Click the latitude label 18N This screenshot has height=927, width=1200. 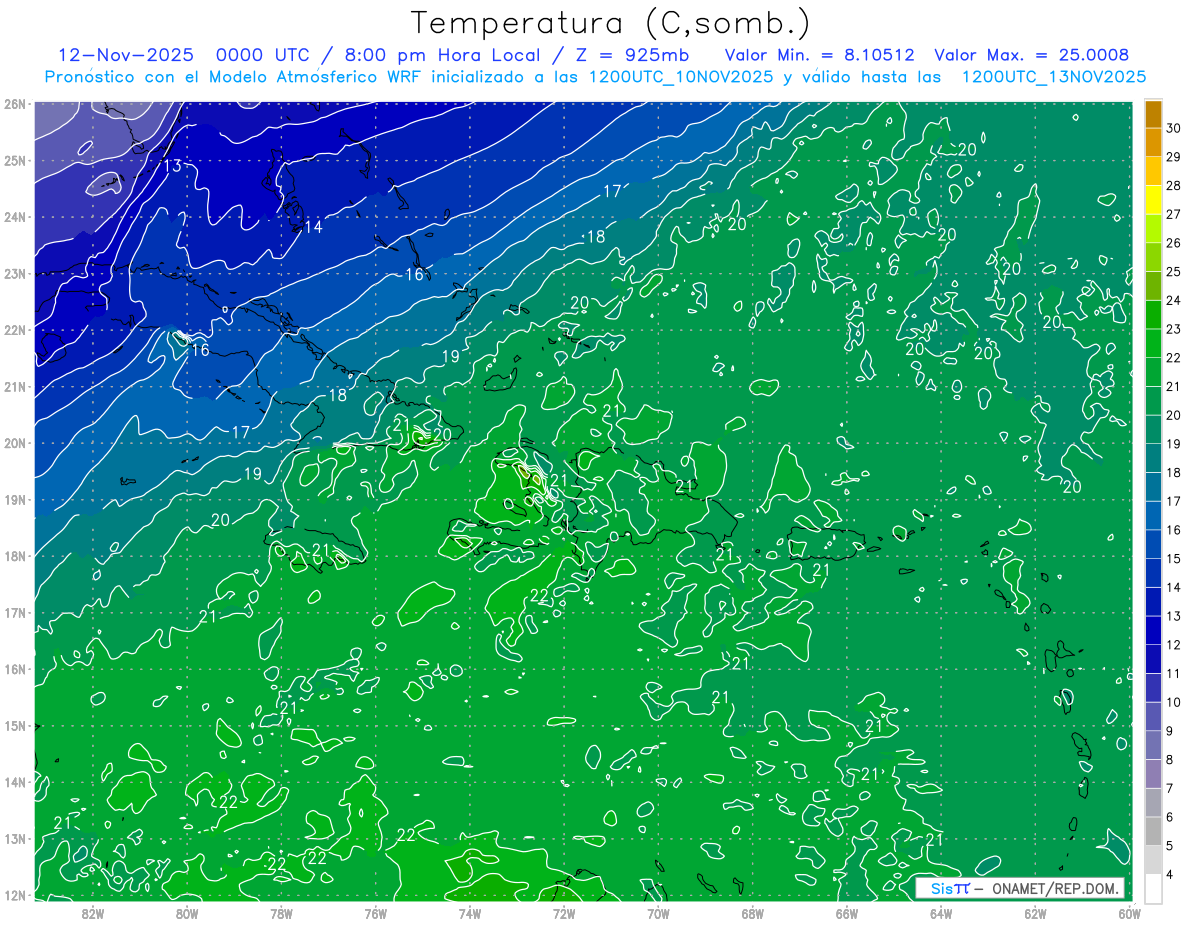click(x=14, y=556)
